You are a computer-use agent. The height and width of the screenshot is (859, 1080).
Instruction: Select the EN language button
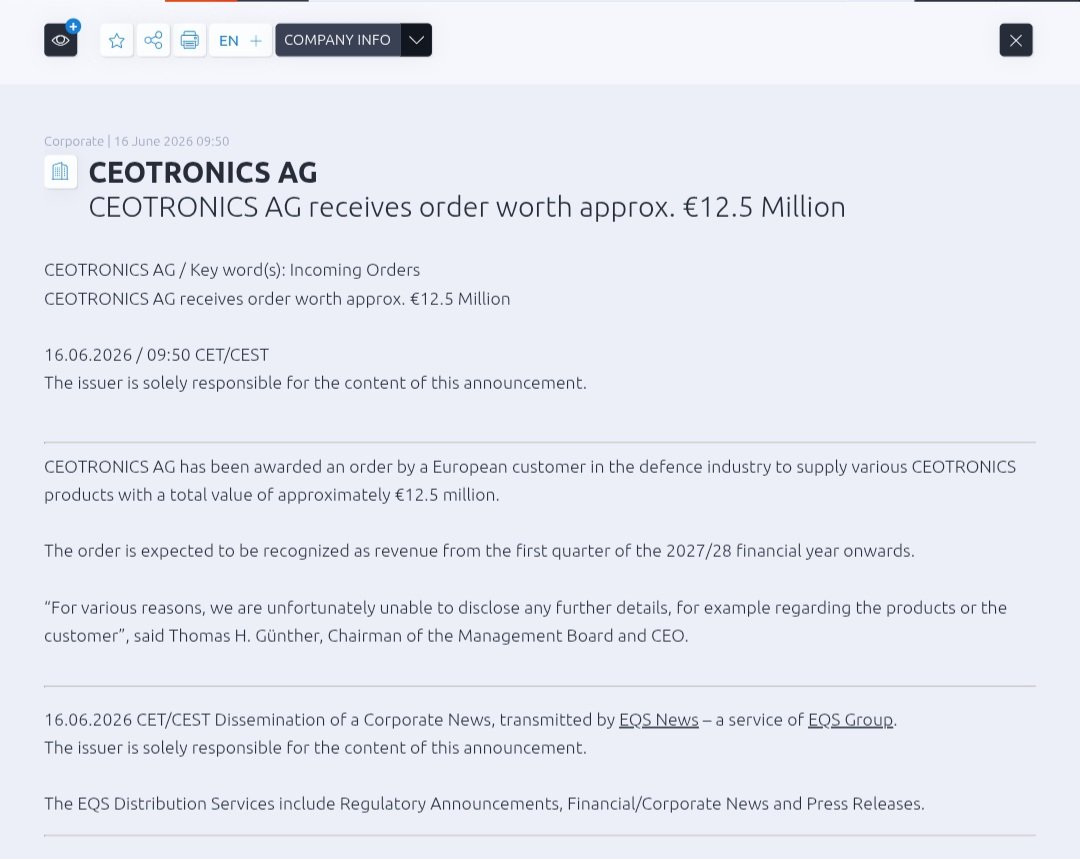(x=228, y=41)
